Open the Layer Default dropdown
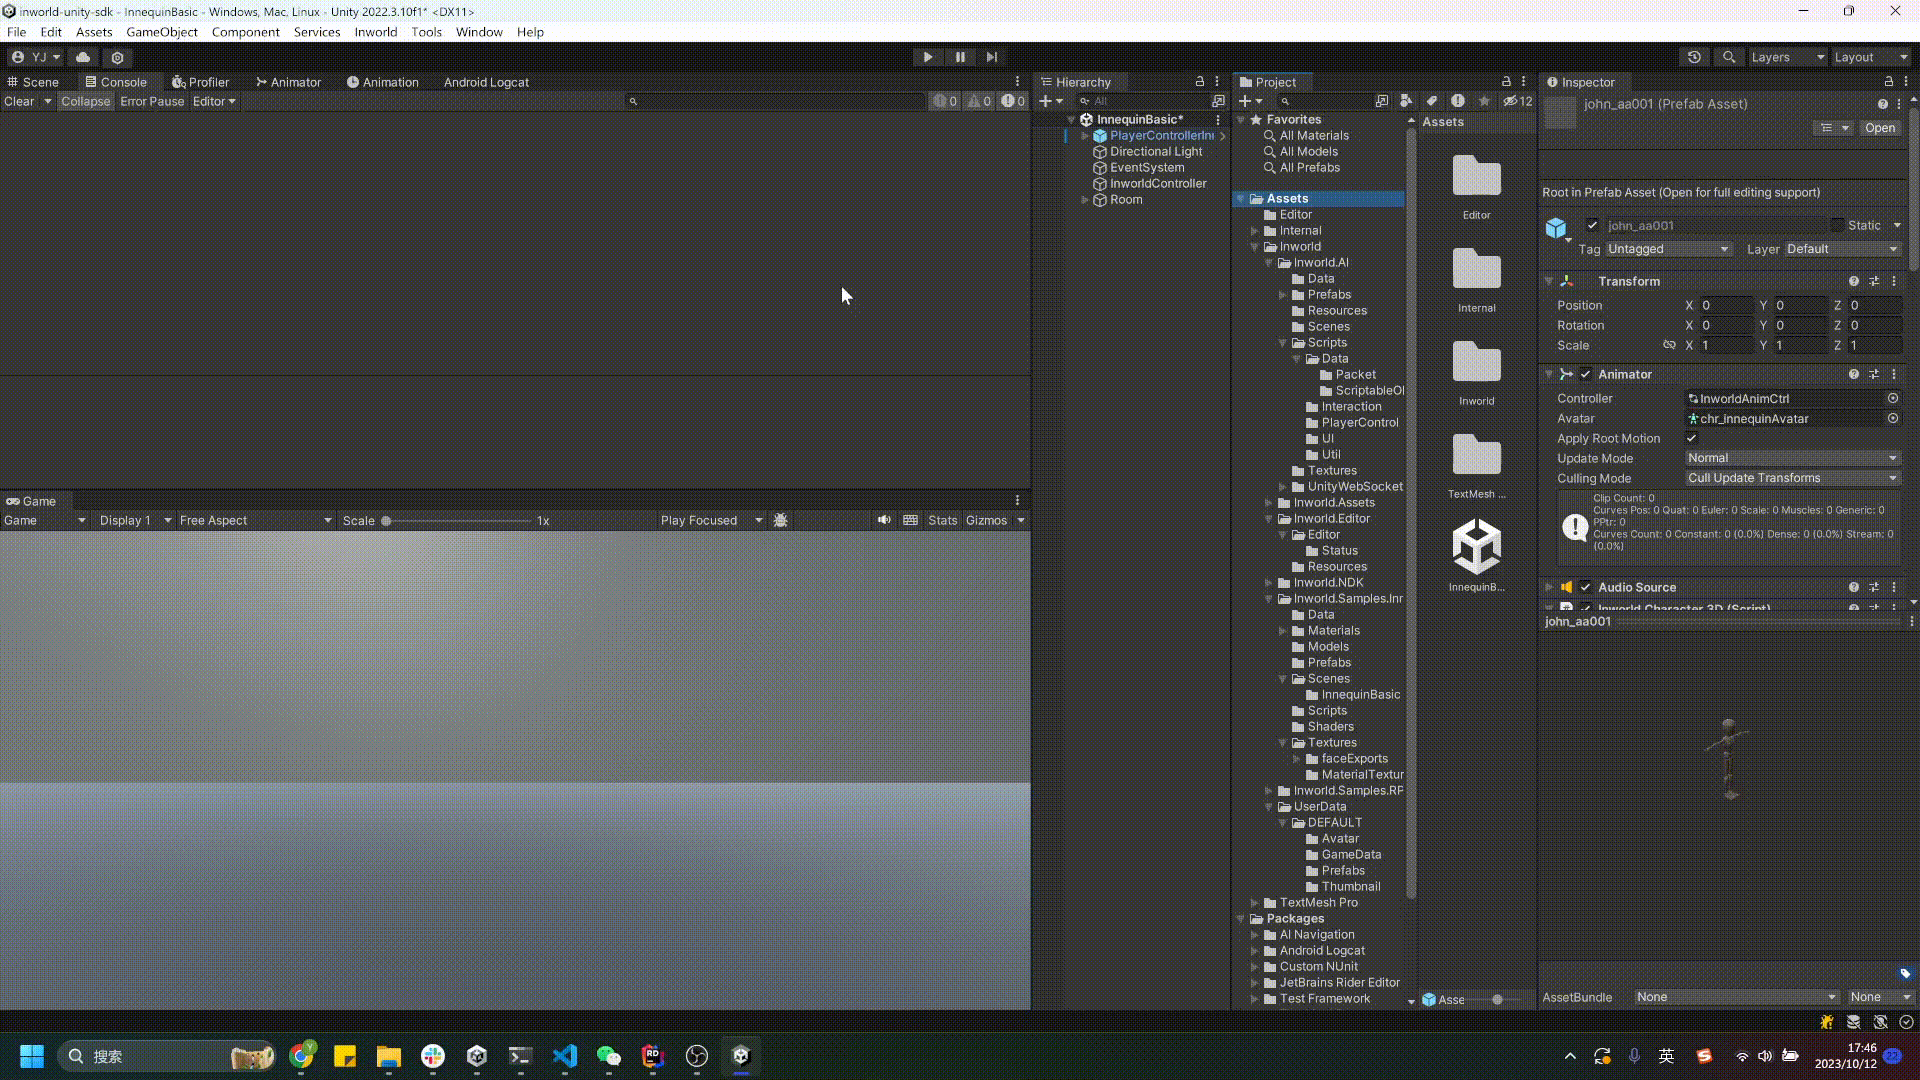This screenshot has height=1080, width=1920. 1842,249
